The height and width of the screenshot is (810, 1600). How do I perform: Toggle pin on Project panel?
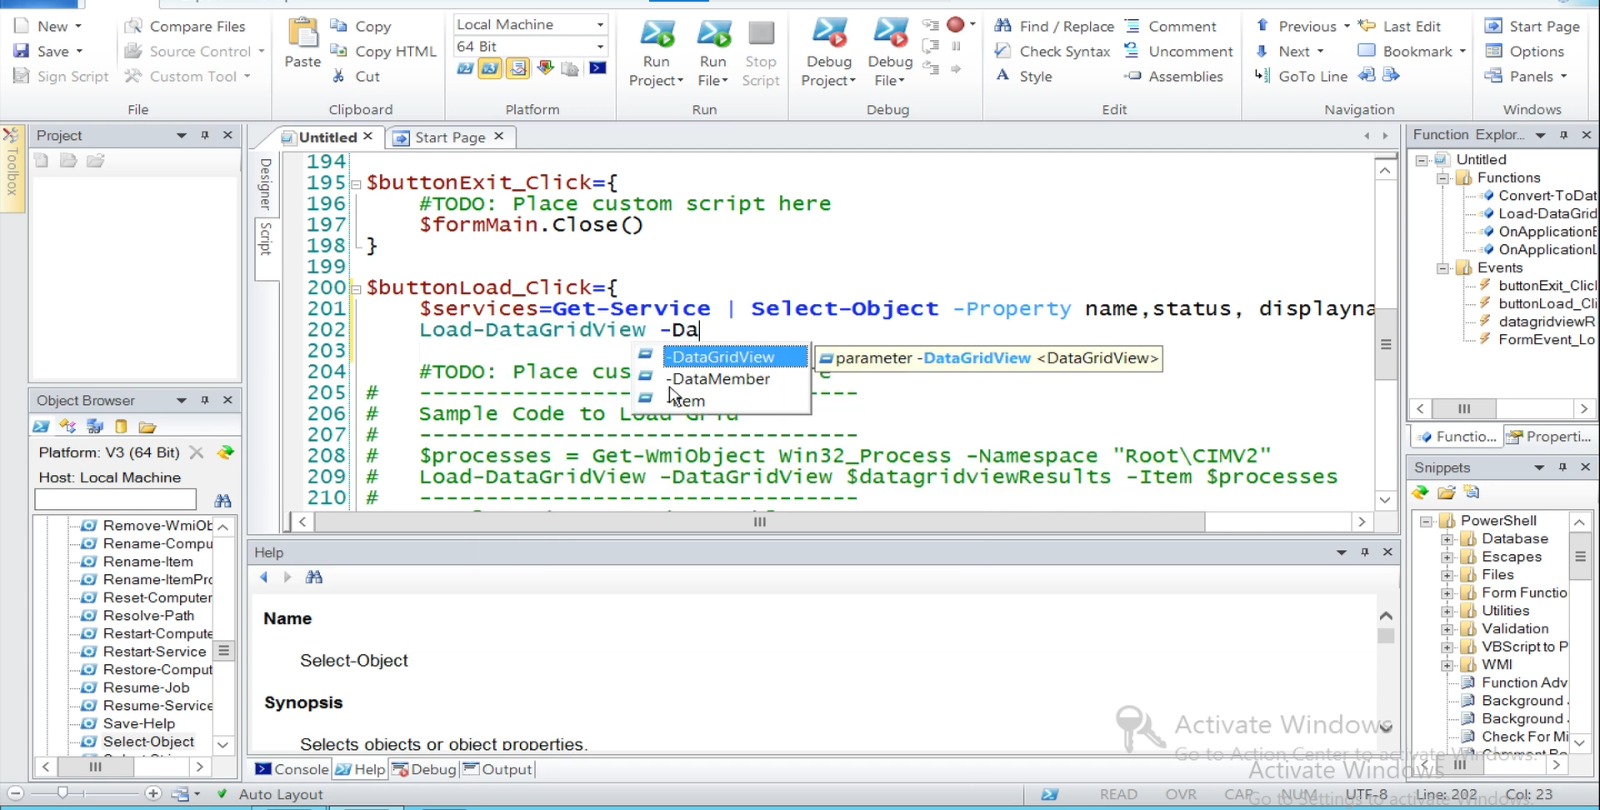[x=205, y=135]
